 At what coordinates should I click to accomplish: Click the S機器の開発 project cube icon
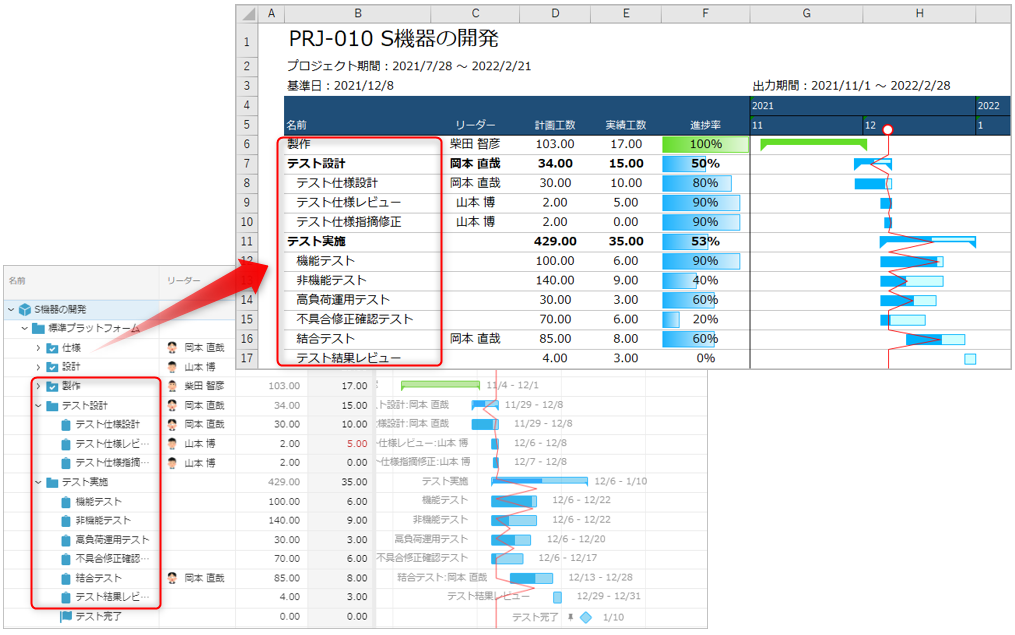24,309
